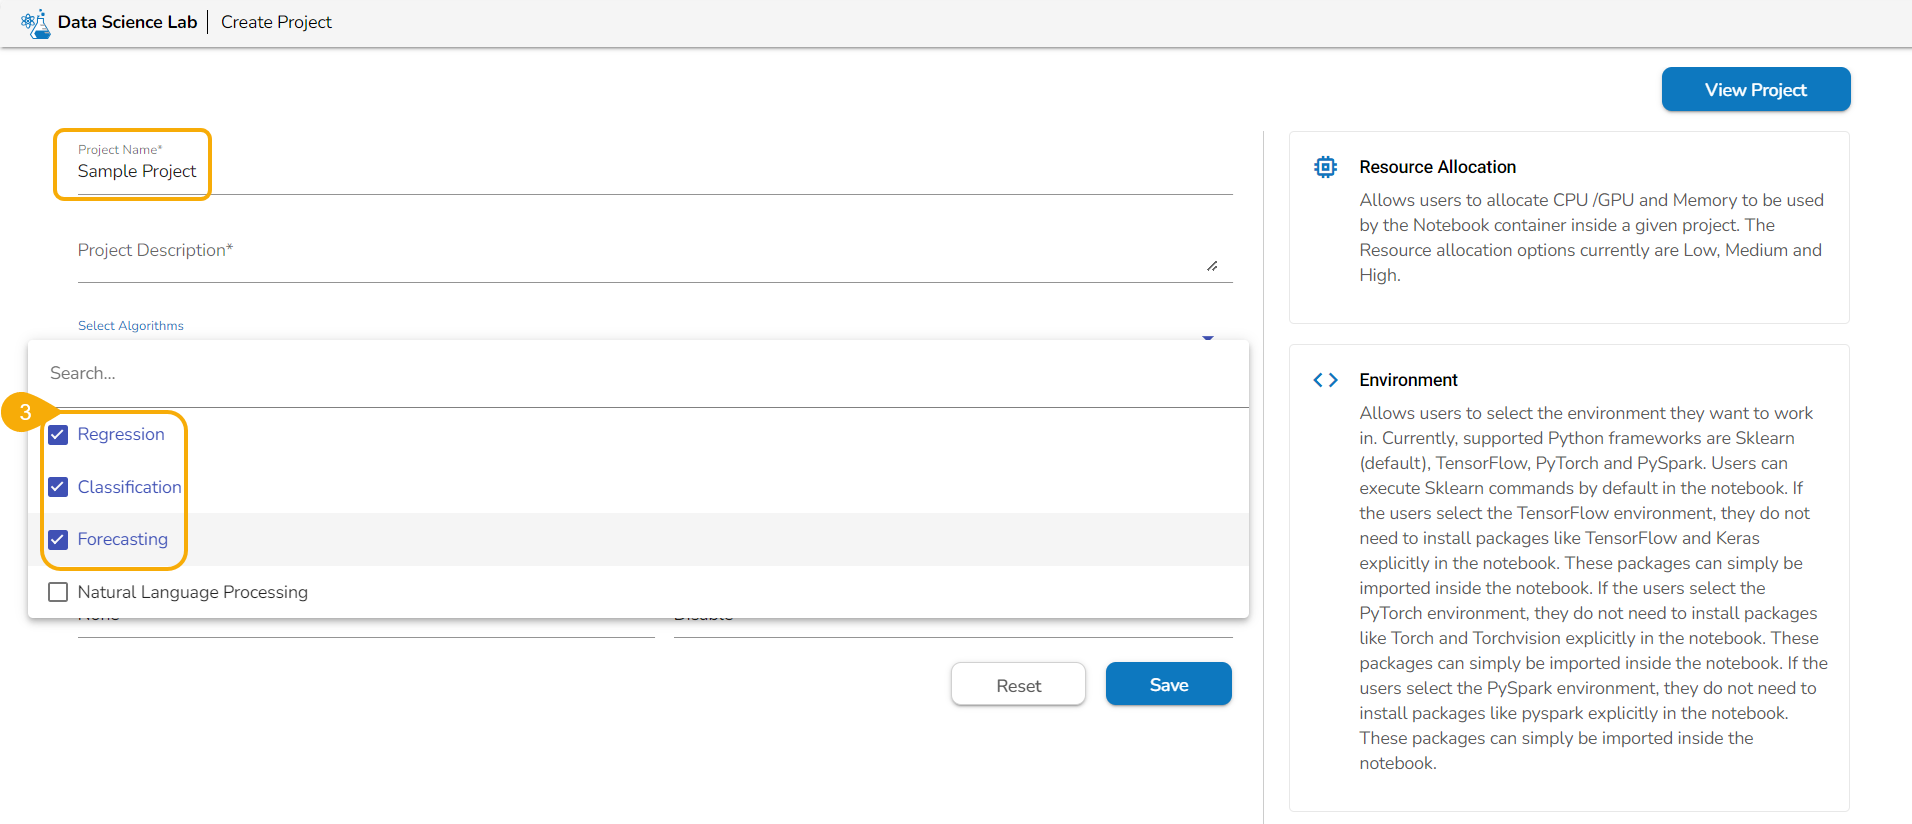Click the orange step 3 marker

pyautogui.click(x=25, y=412)
